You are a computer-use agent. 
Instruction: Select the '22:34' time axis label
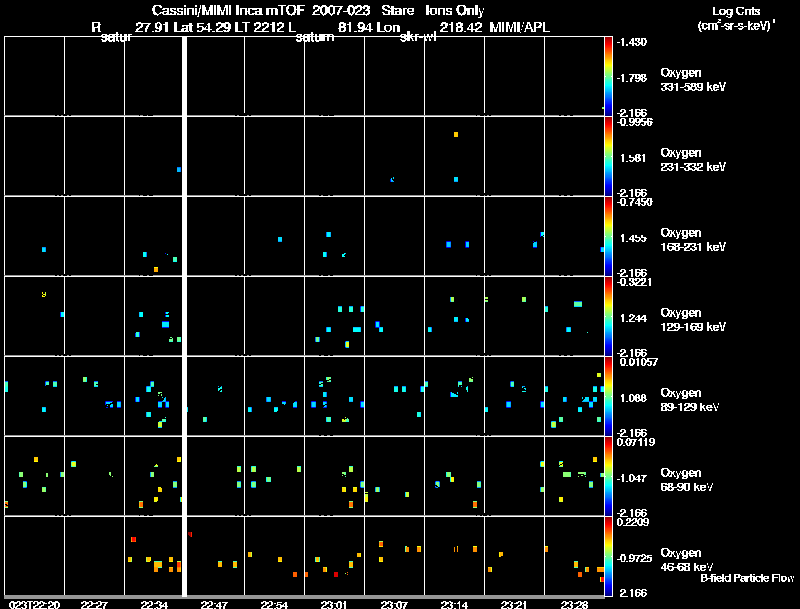click(x=154, y=604)
